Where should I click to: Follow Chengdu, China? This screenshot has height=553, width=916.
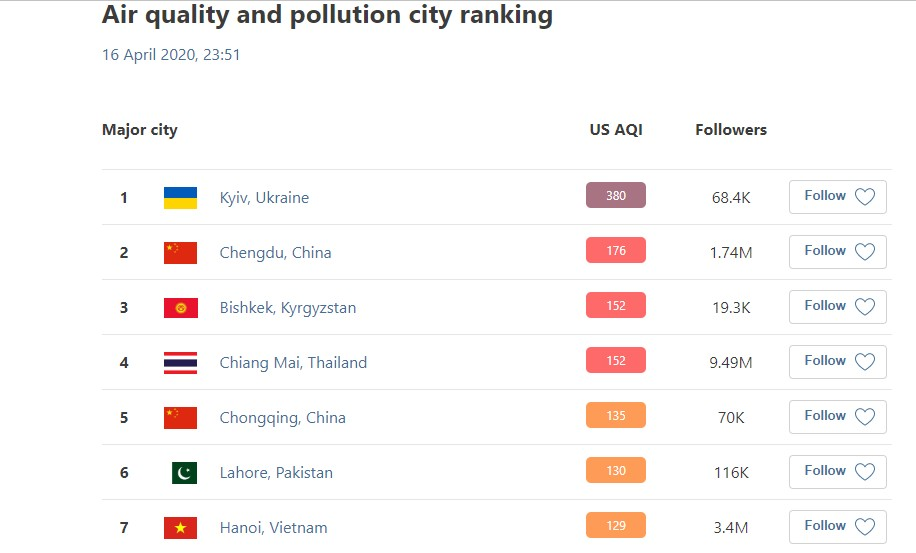(x=838, y=252)
